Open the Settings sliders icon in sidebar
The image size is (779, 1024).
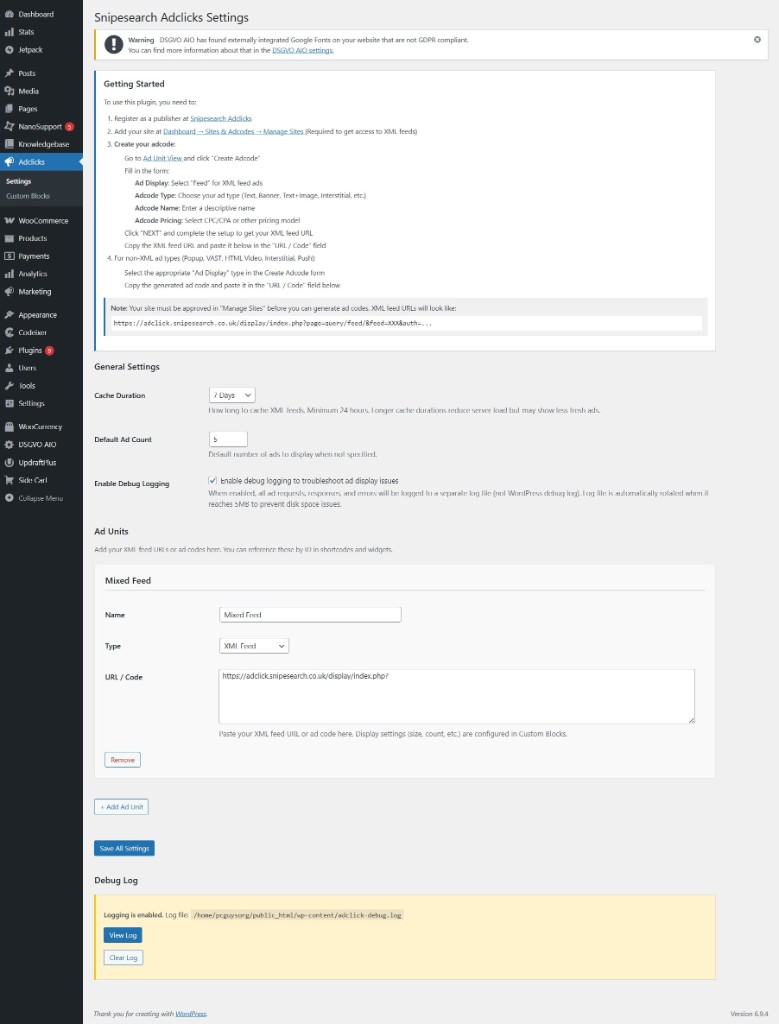[x=9, y=403]
